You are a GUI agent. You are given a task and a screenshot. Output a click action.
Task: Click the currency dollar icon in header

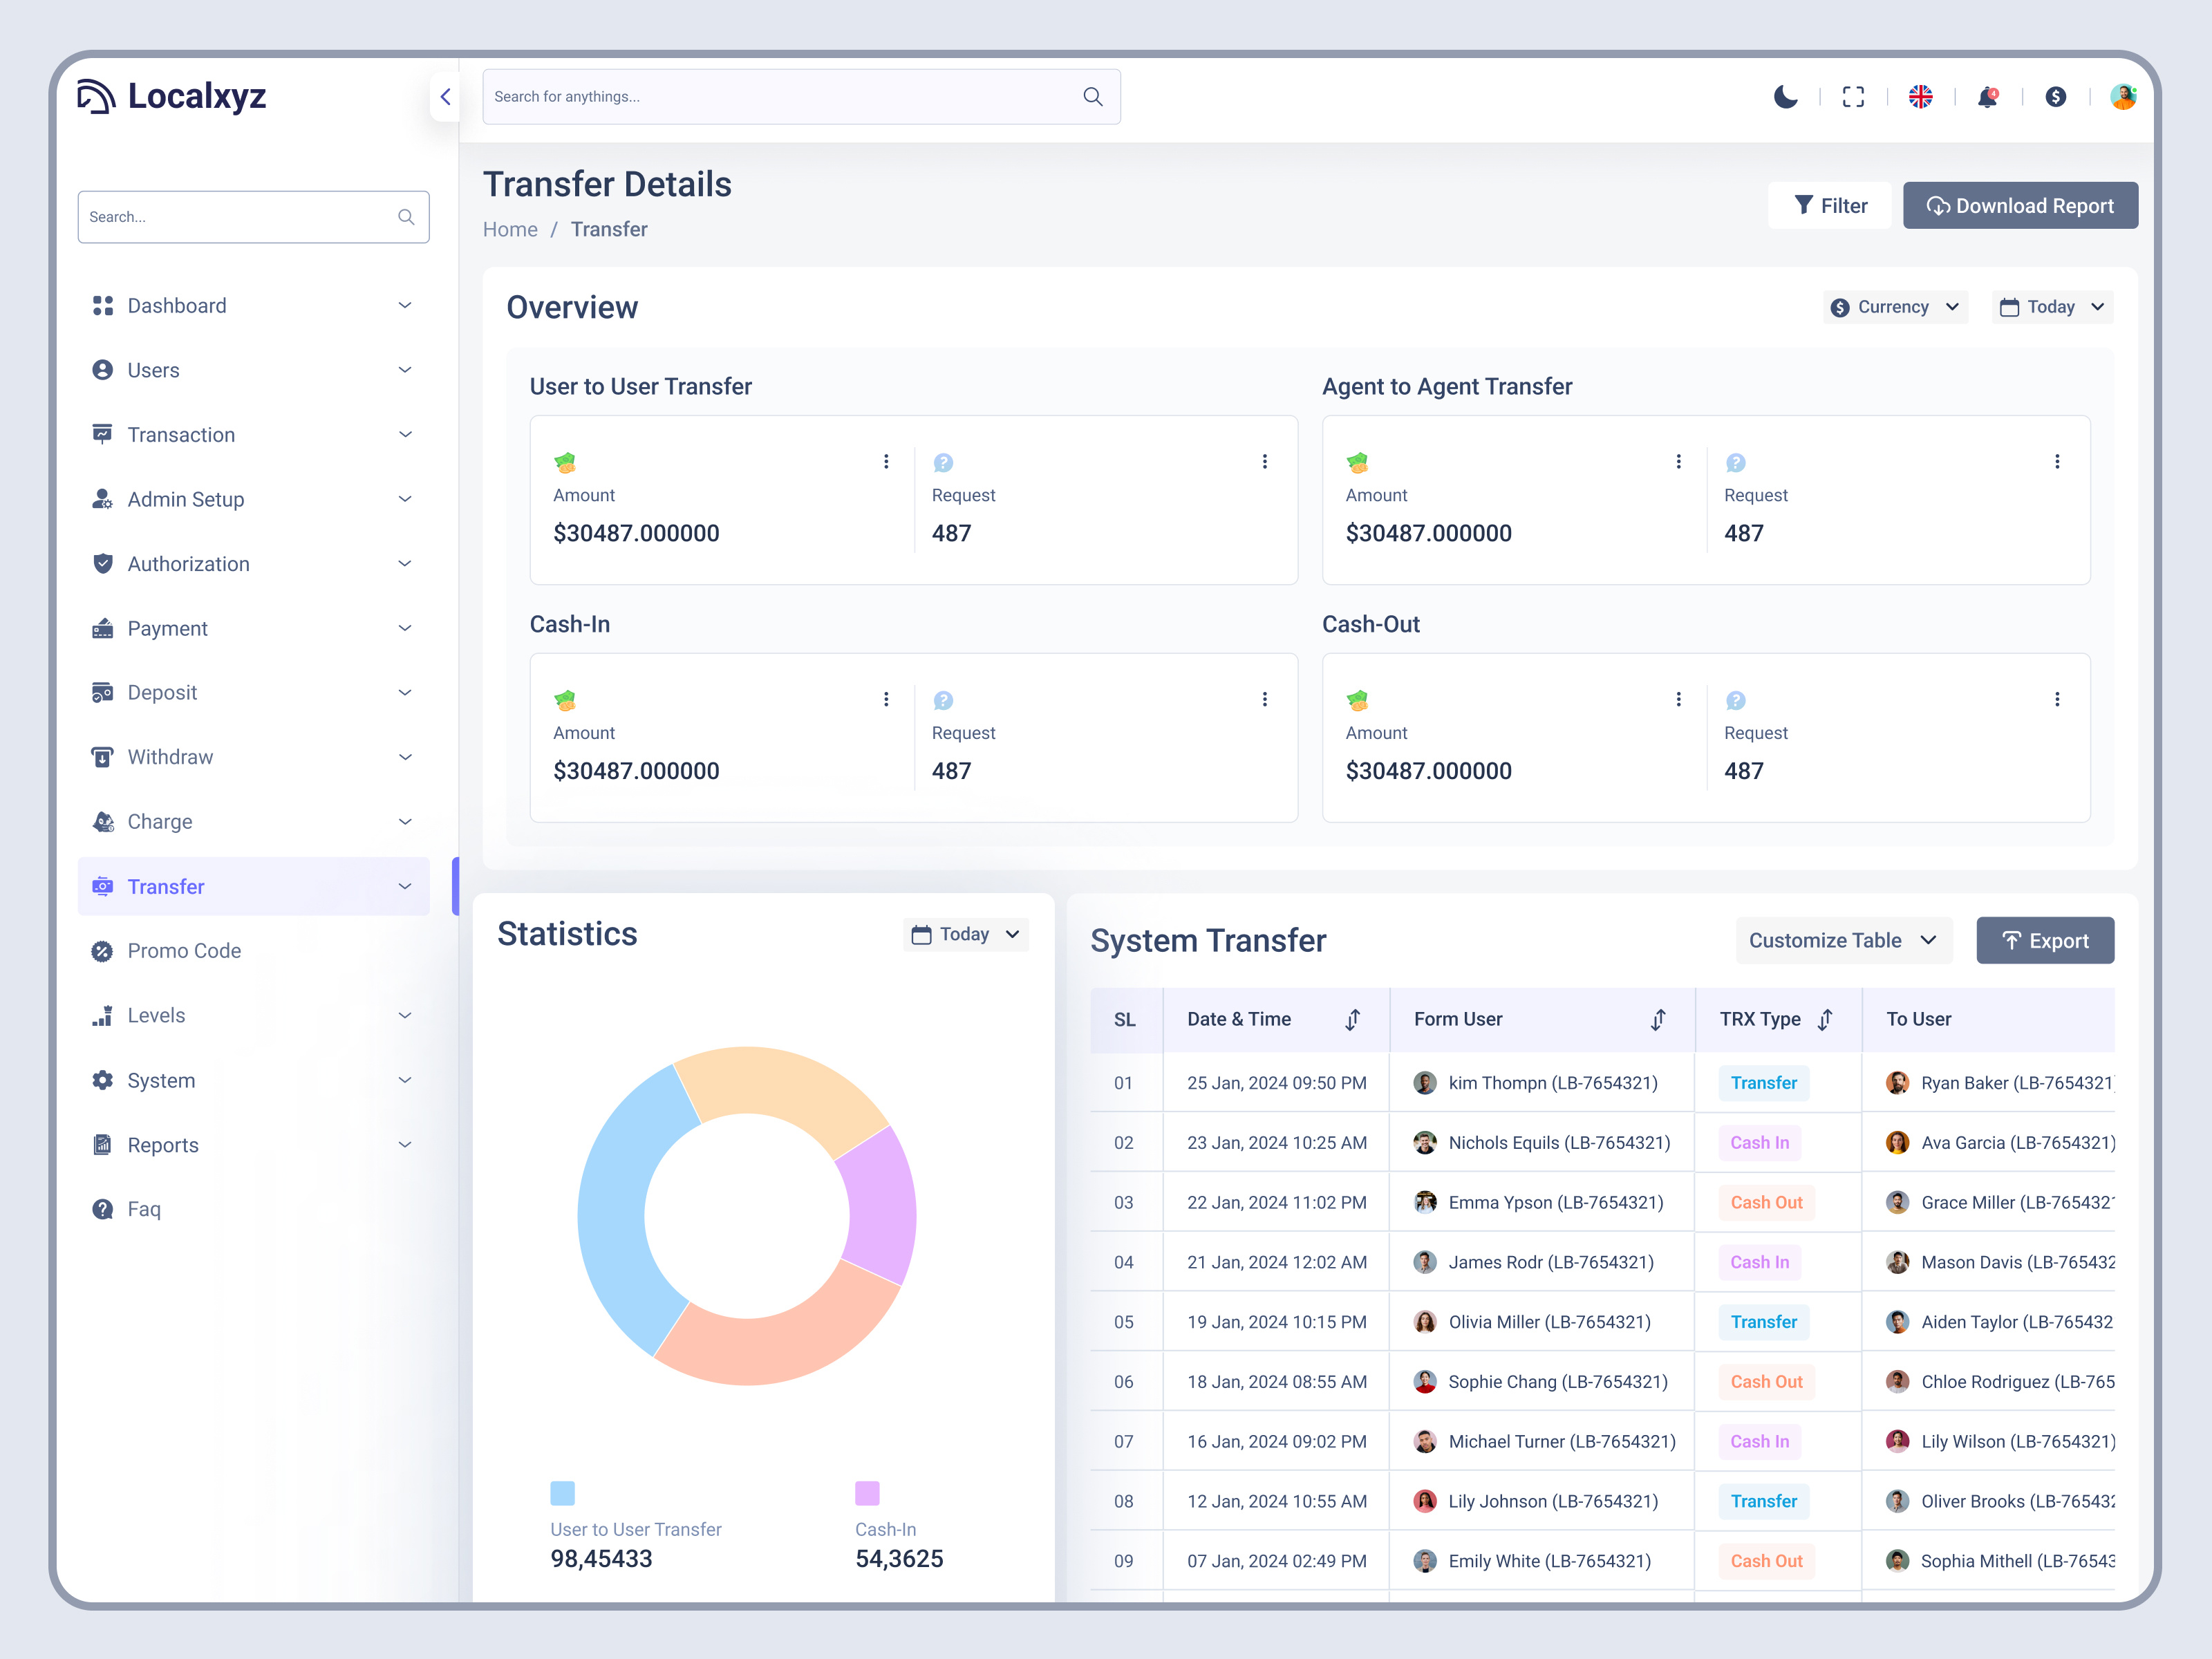pyautogui.click(x=2056, y=97)
